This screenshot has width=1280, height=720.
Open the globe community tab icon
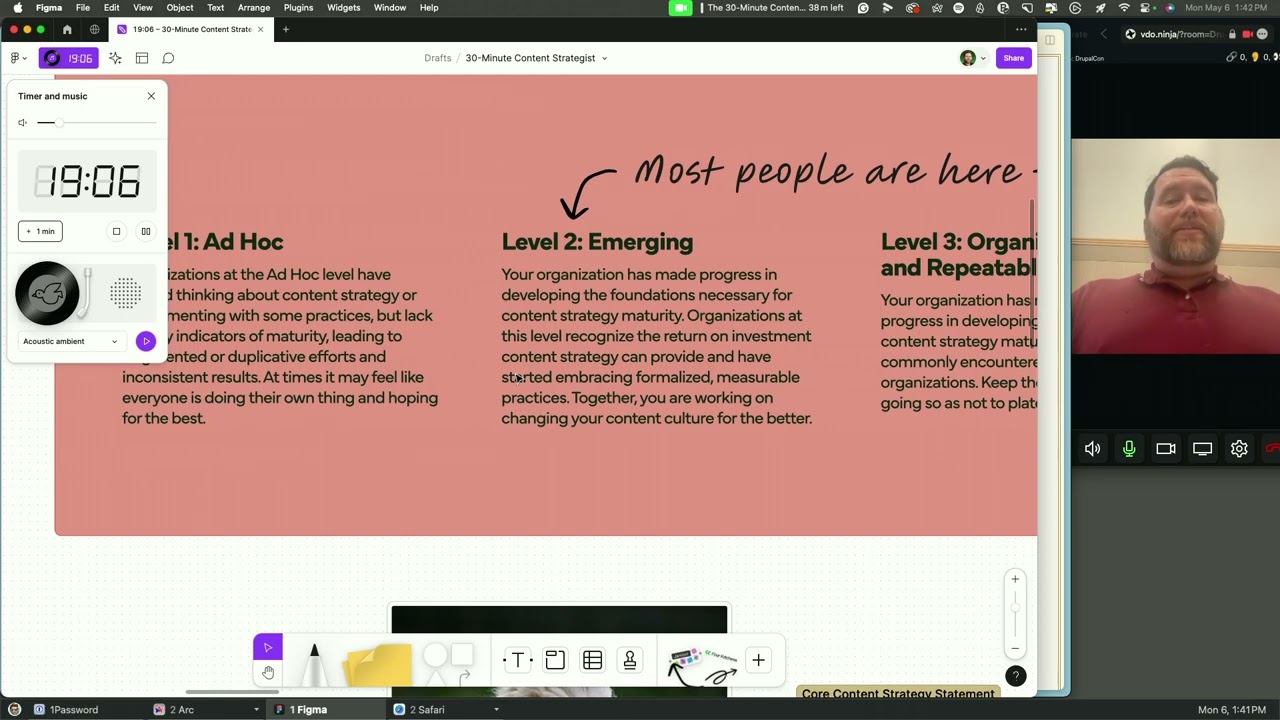[95, 29]
